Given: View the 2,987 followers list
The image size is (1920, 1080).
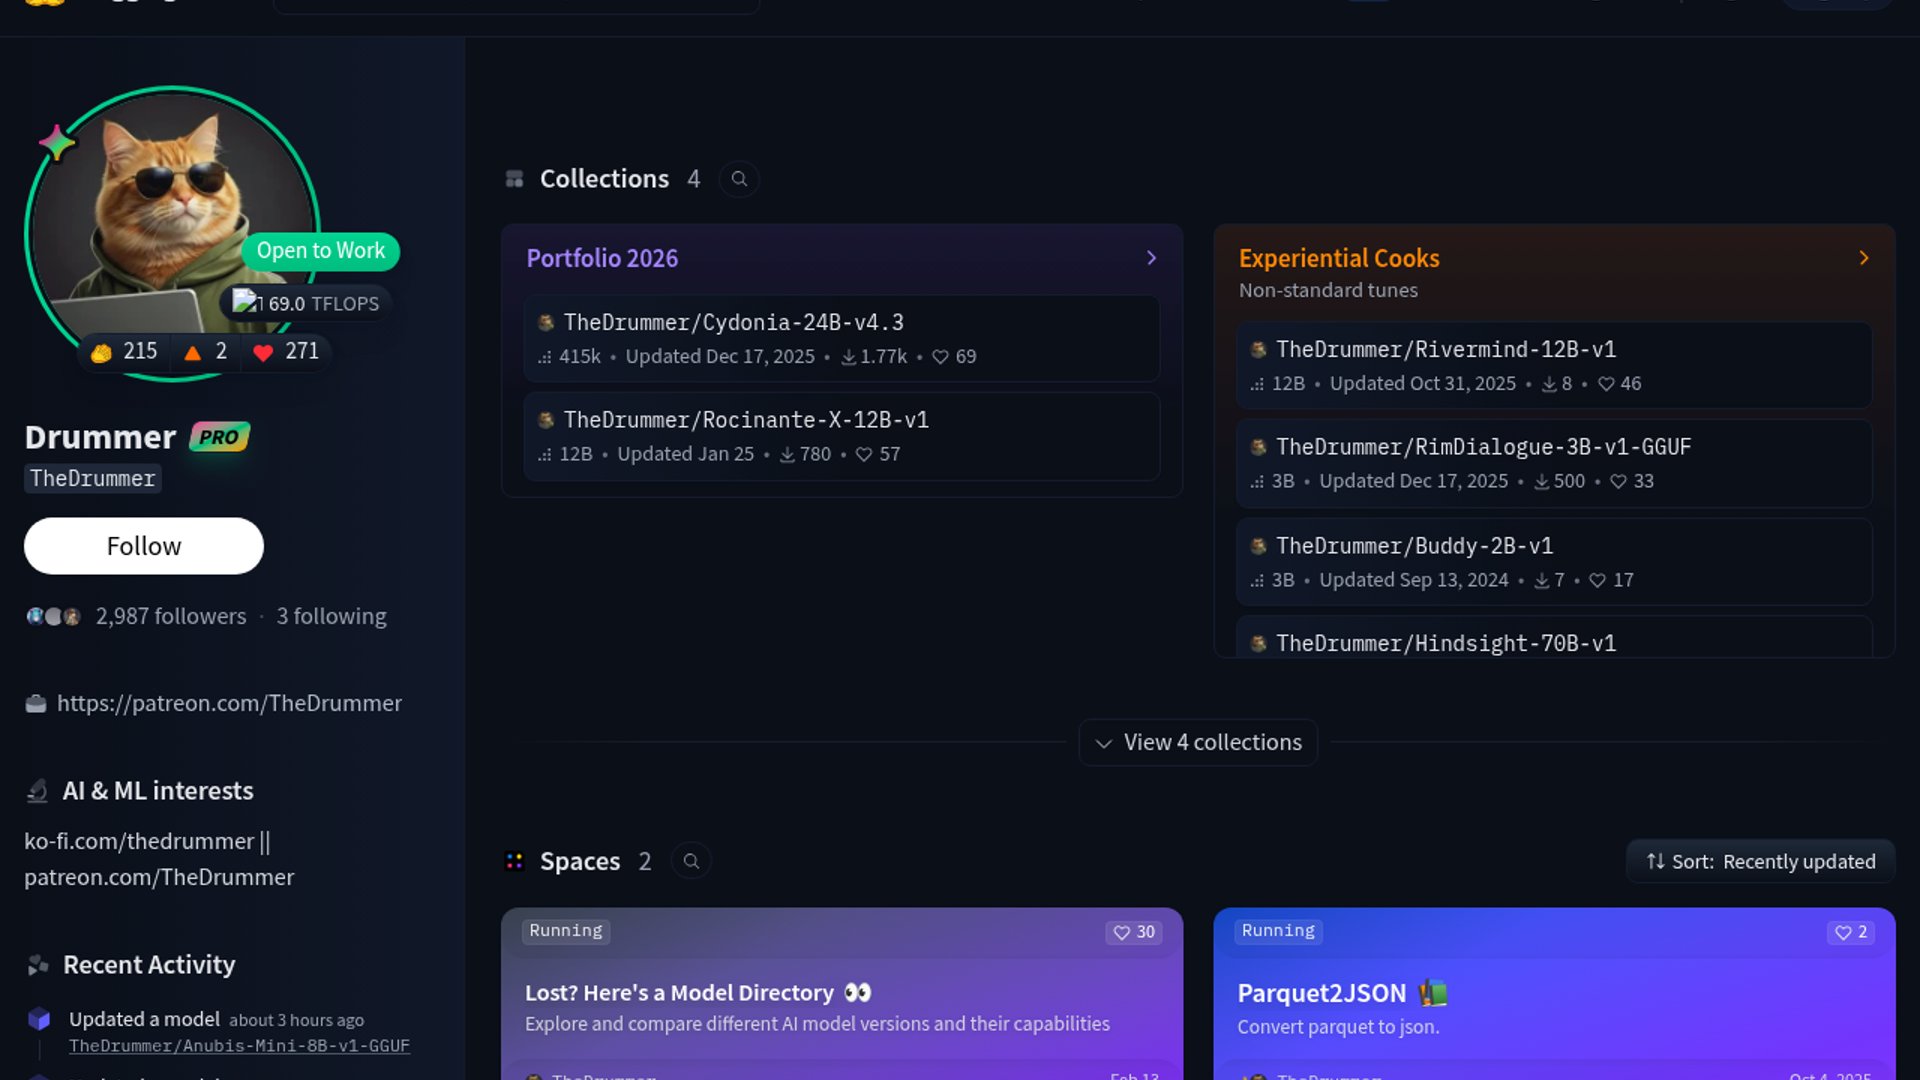Looking at the screenshot, I should tap(170, 616).
